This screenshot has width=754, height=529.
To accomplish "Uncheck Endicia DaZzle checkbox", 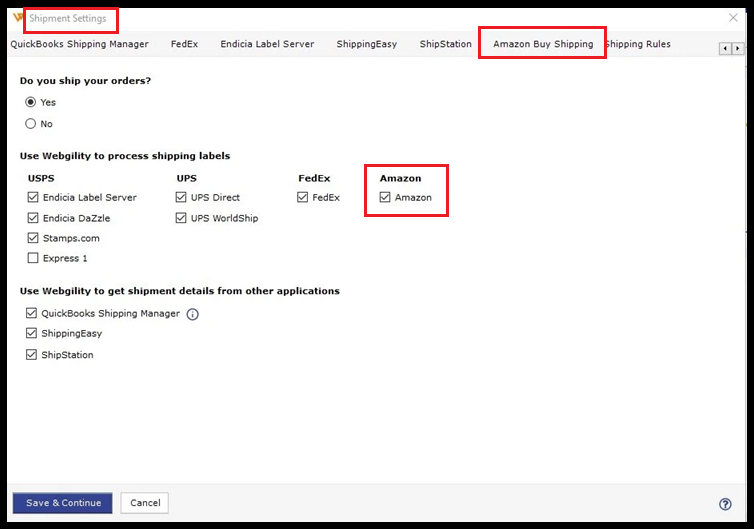I will coord(33,218).
